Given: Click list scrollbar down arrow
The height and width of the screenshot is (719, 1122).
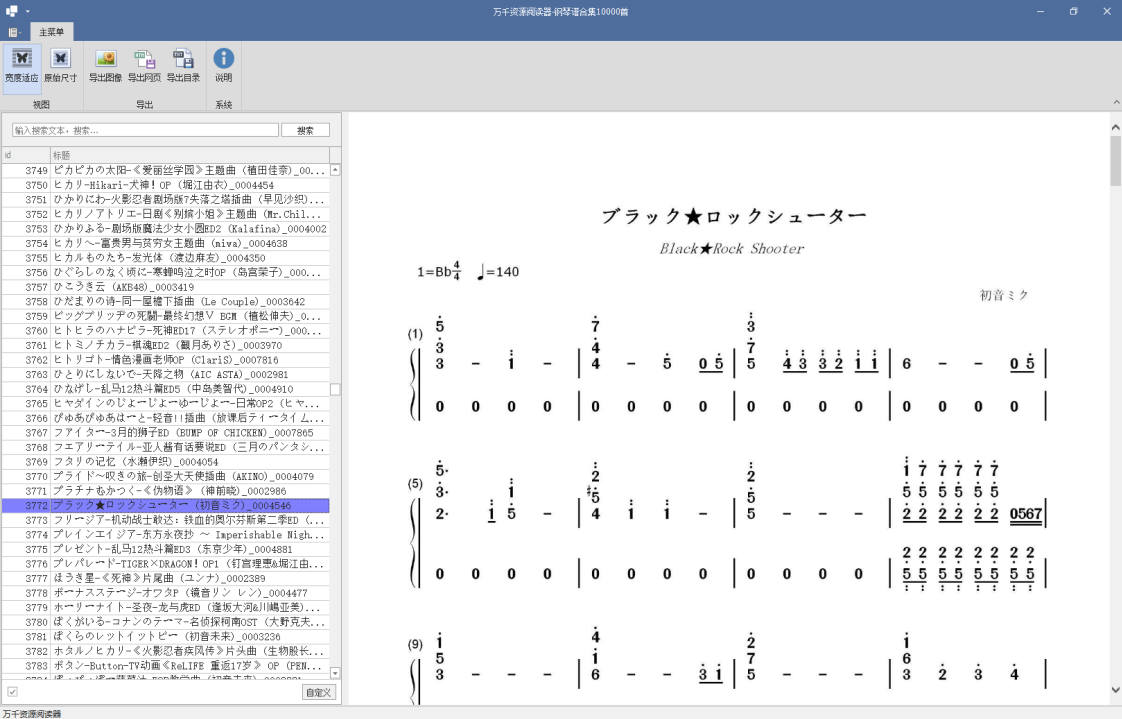Looking at the screenshot, I should point(335,672).
